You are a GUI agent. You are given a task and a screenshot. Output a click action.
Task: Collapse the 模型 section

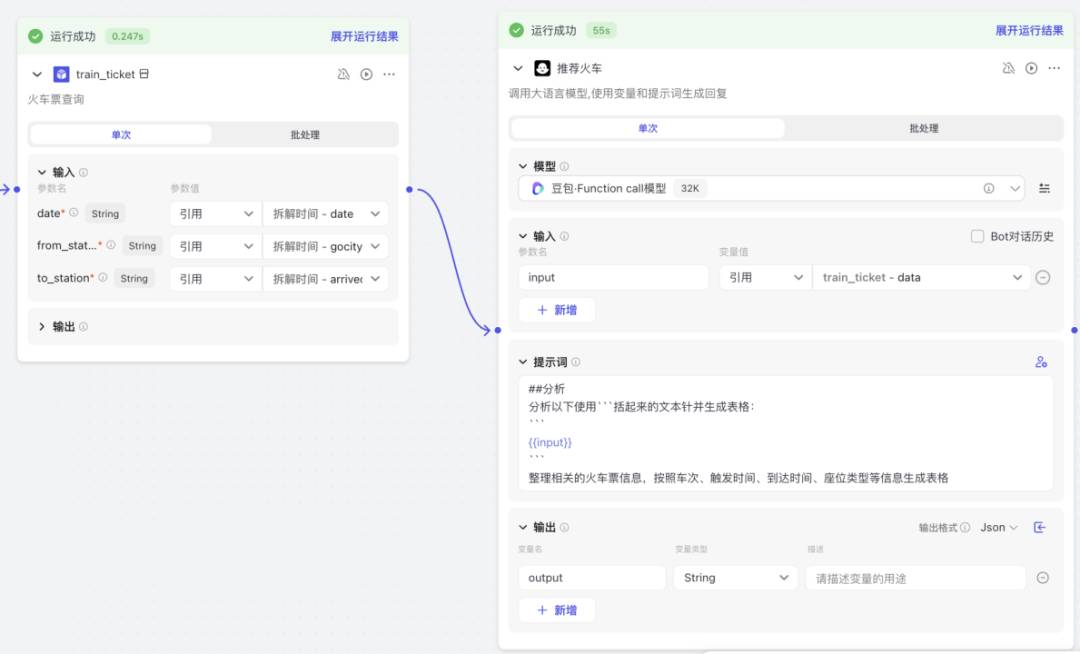(522, 166)
